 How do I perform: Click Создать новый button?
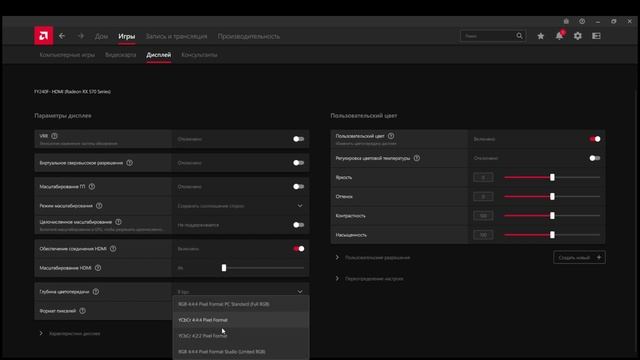[x=579, y=258]
